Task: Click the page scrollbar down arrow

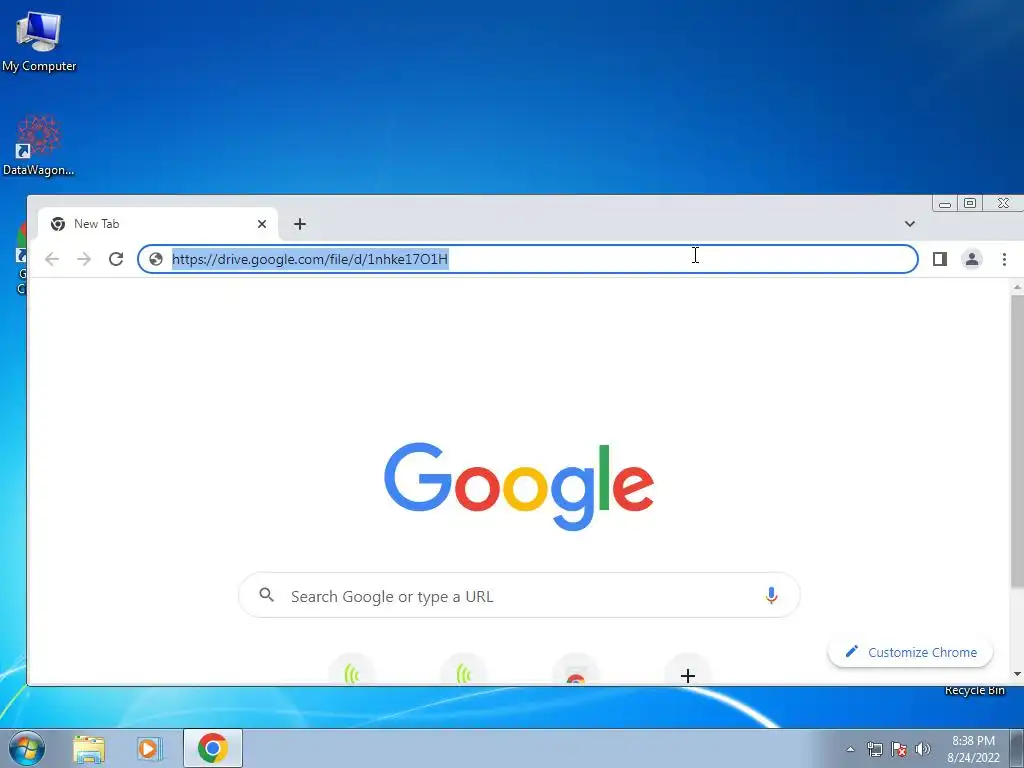Action: point(1017,673)
